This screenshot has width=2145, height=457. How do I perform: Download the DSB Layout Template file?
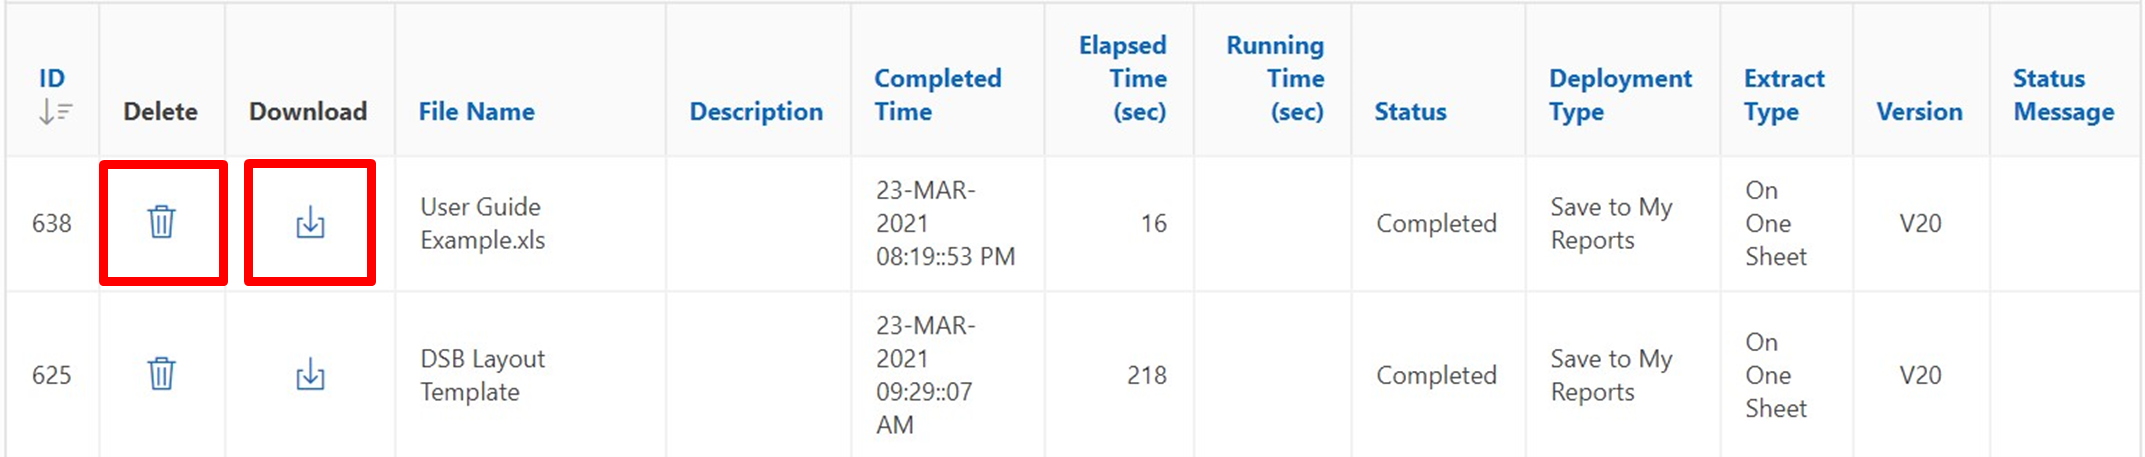[x=310, y=374]
